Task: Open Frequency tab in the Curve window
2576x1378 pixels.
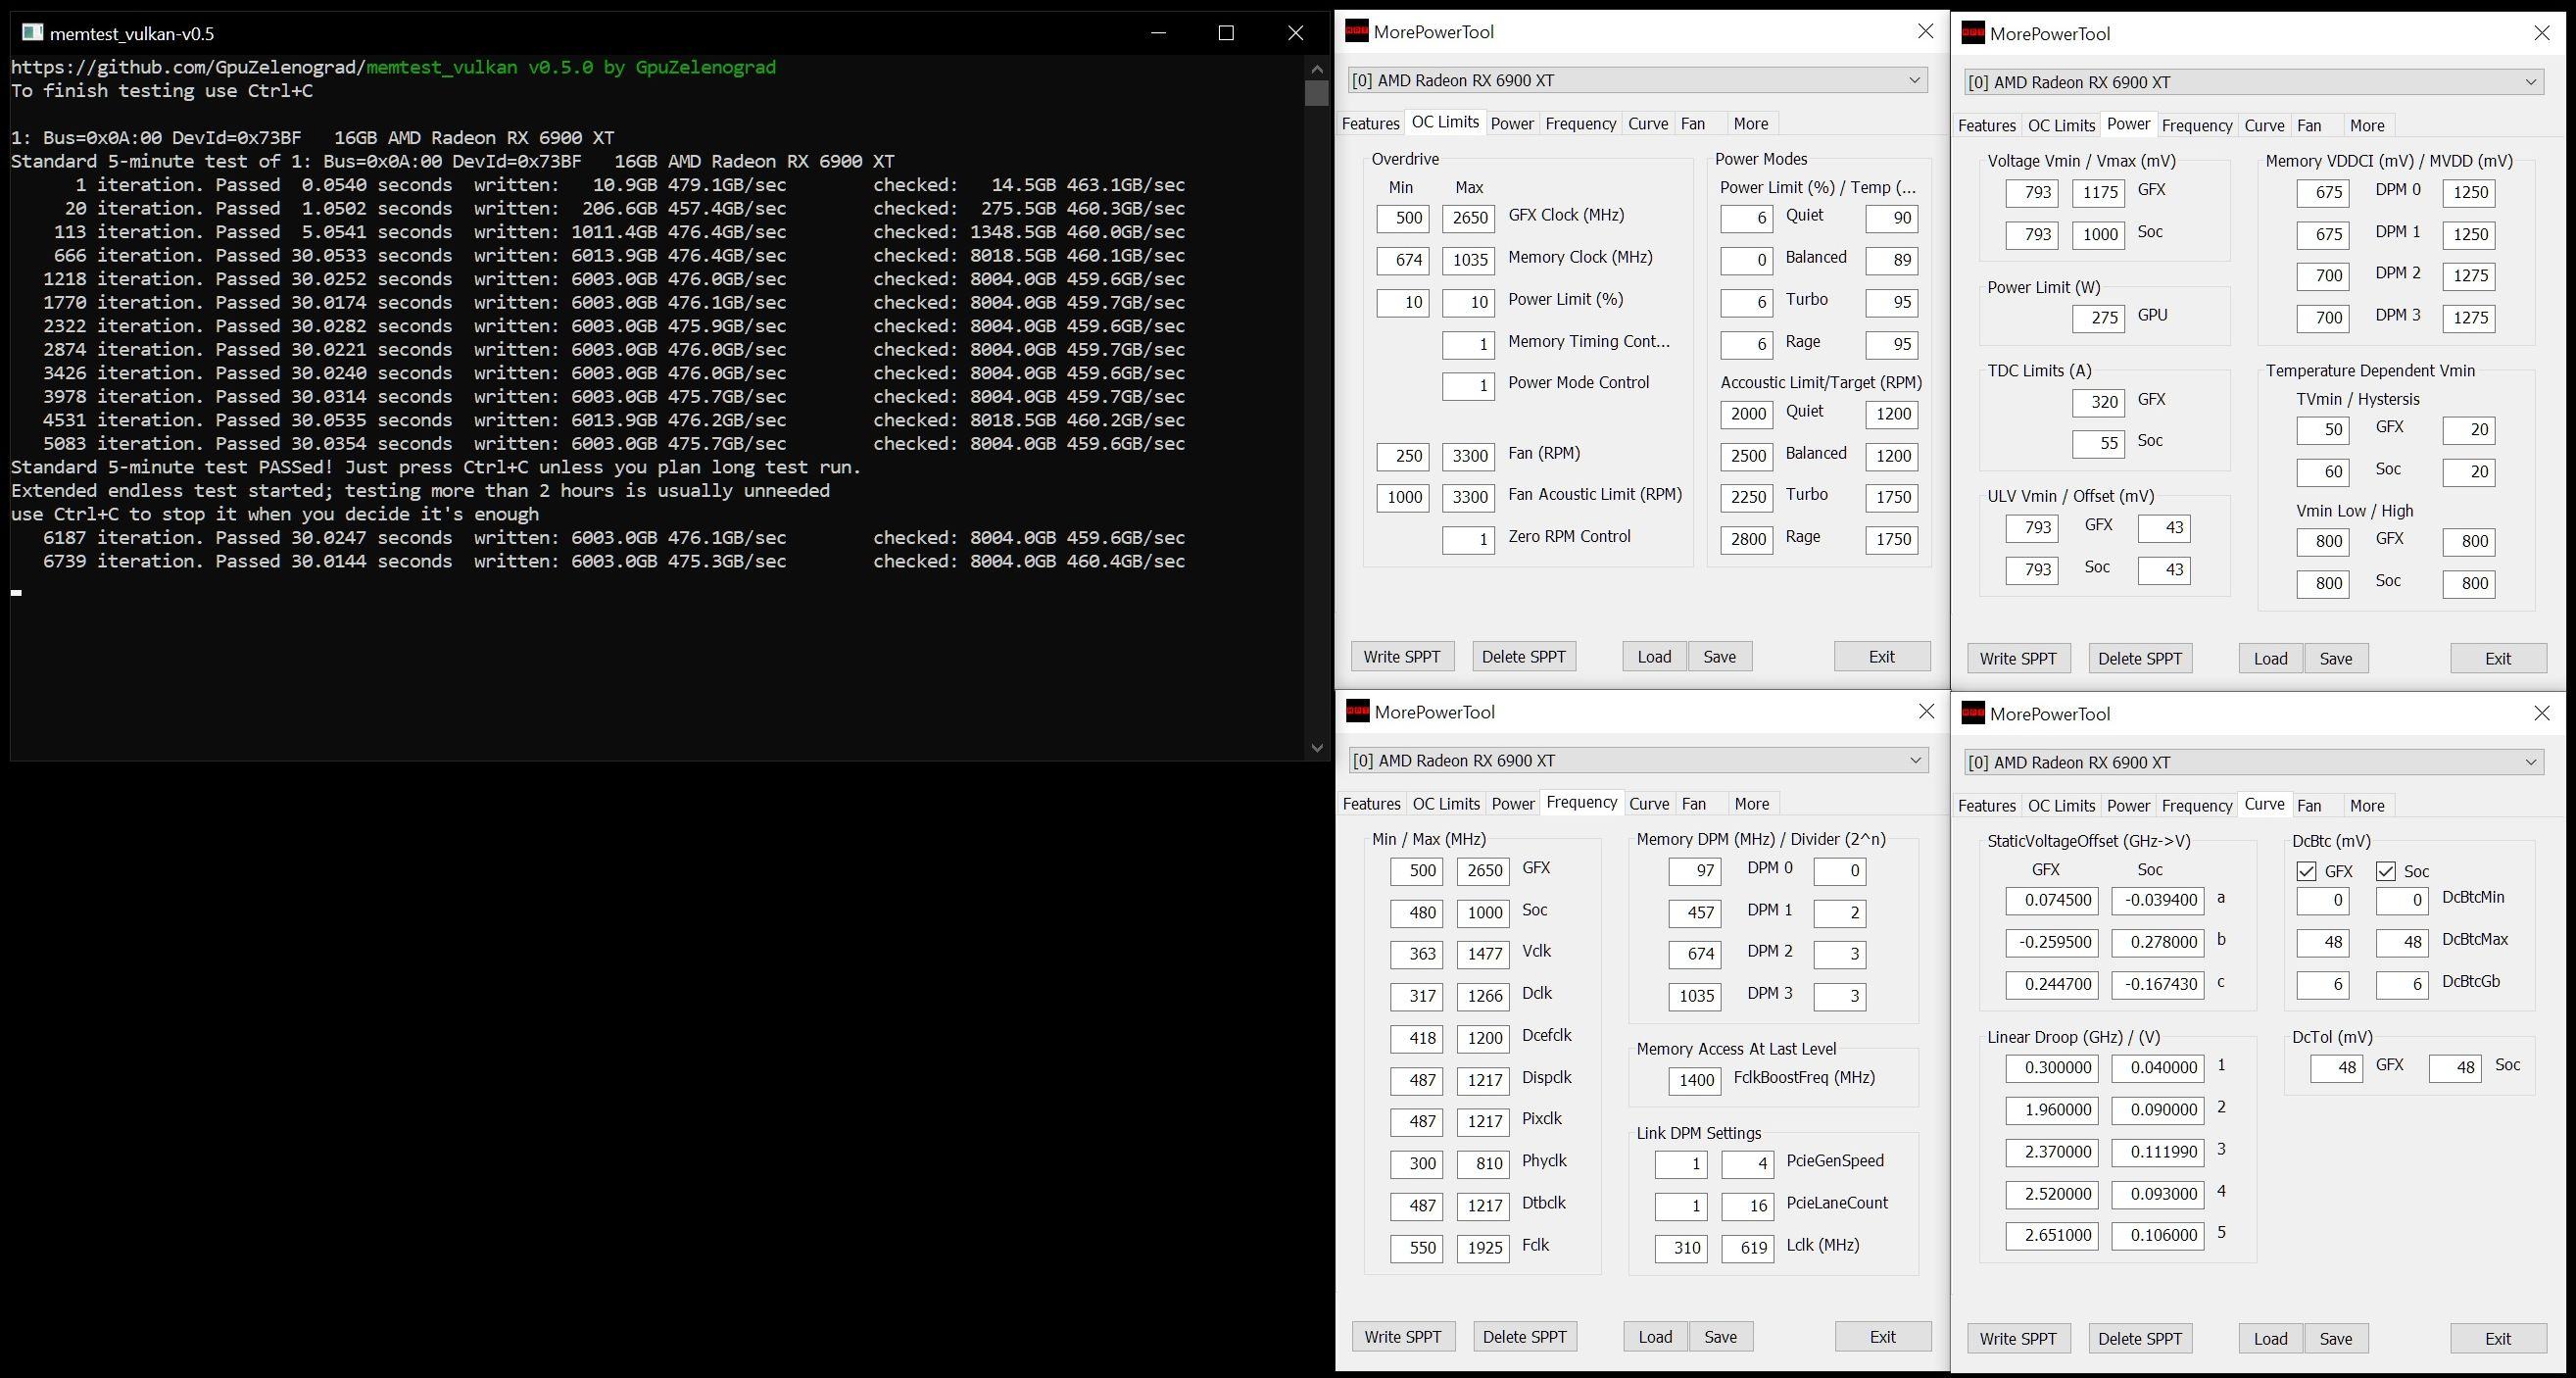Action: pyautogui.click(x=2197, y=806)
